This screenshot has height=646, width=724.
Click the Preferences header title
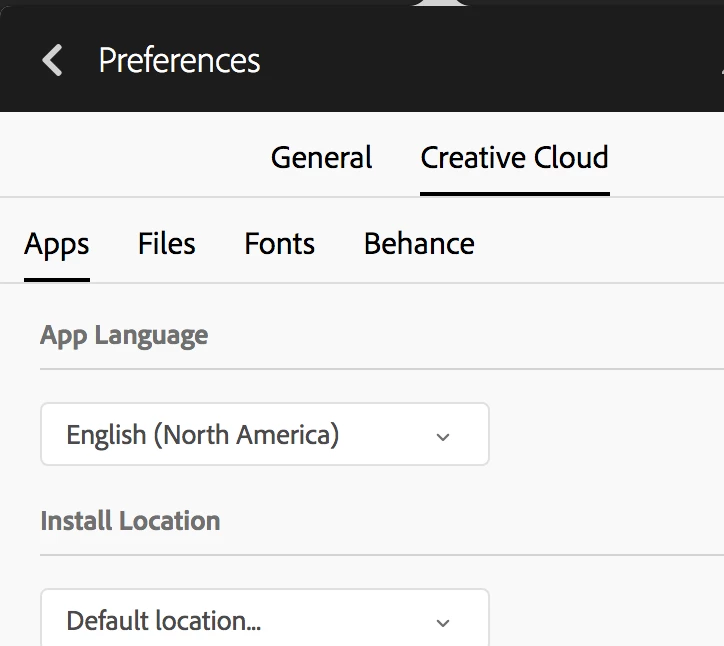(x=179, y=61)
